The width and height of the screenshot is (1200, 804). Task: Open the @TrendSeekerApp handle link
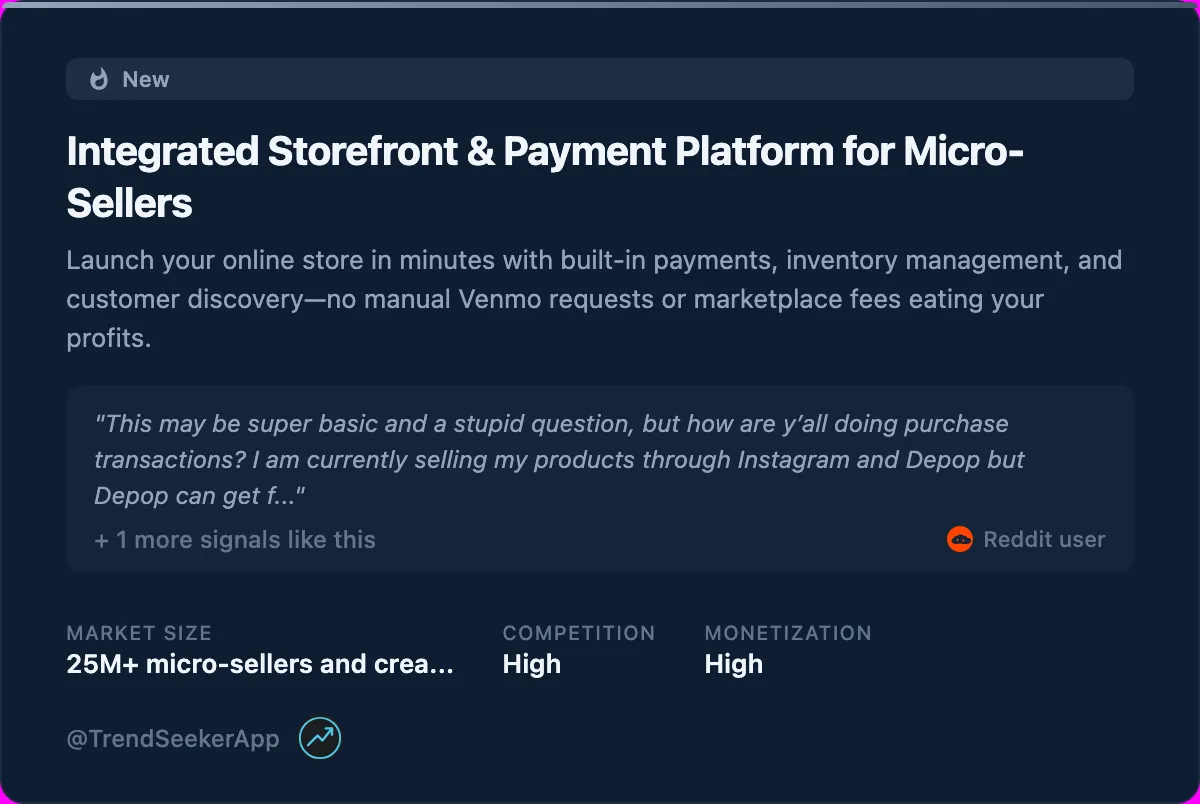171,738
